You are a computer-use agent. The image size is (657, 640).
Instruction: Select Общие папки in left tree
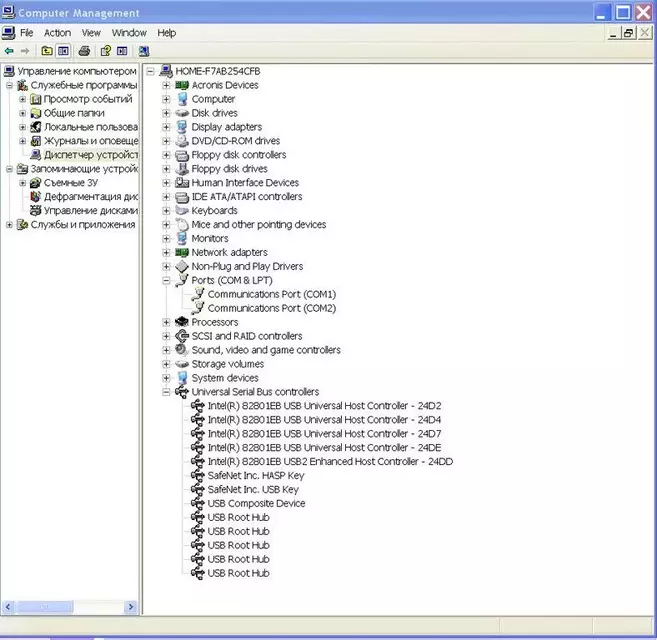(74, 113)
